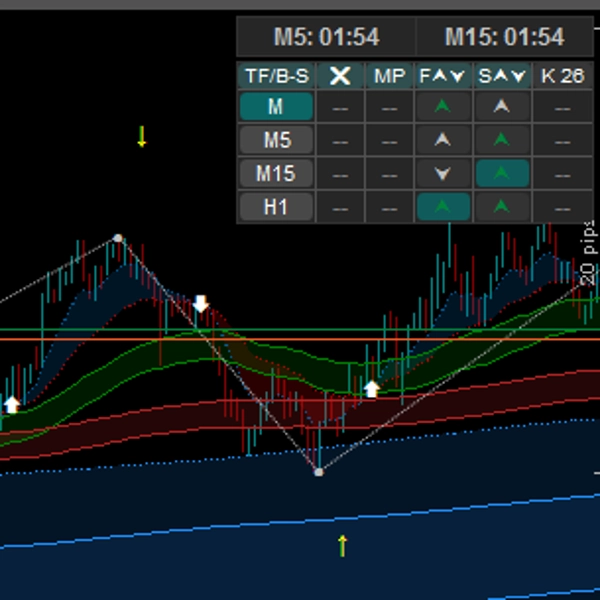
Task: Select the H1 timeframe button
Action: click(x=276, y=207)
